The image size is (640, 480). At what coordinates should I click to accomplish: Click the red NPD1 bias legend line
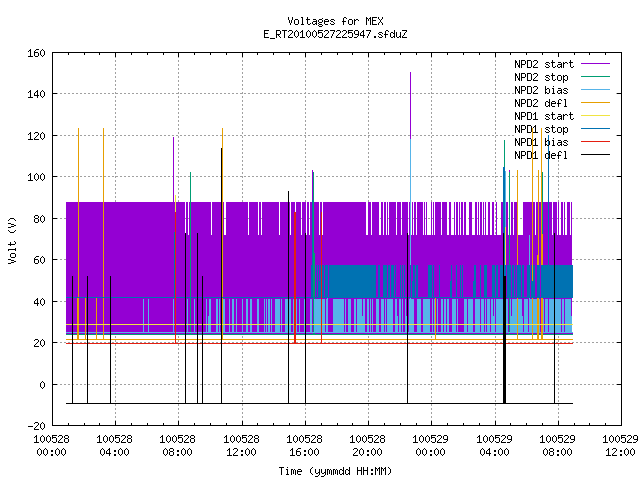pos(596,142)
